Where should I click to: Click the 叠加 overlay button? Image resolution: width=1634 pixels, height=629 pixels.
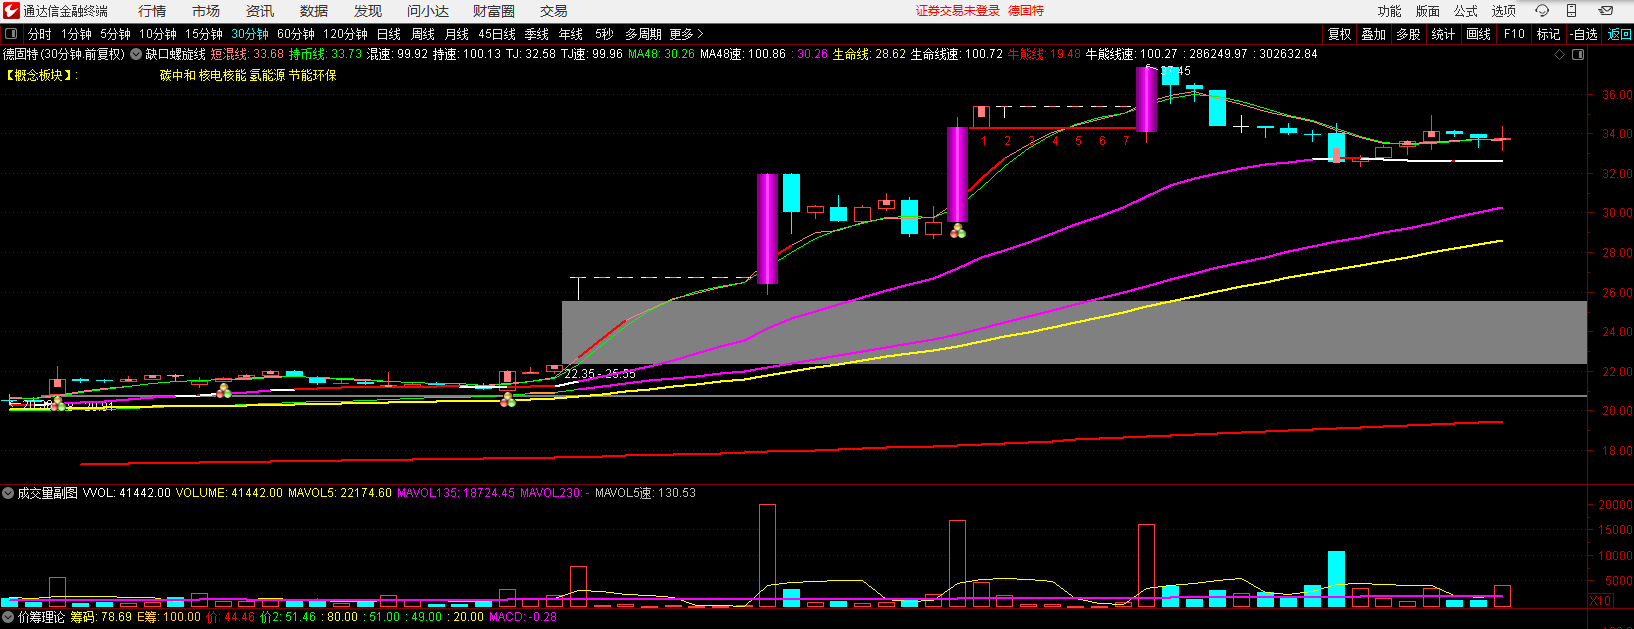(1374, 34)
